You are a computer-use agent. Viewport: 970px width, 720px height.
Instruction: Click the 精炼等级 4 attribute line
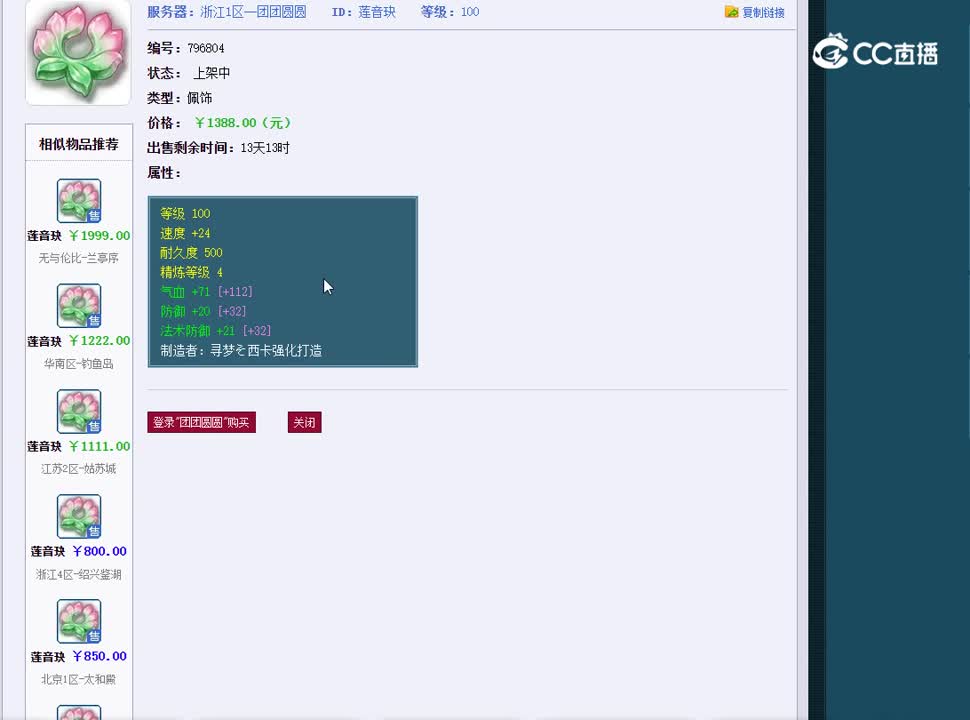point(191,272)
